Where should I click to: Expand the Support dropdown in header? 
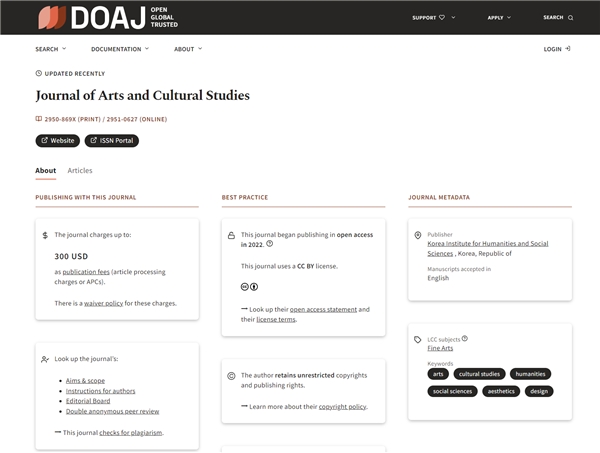point(428,18)
